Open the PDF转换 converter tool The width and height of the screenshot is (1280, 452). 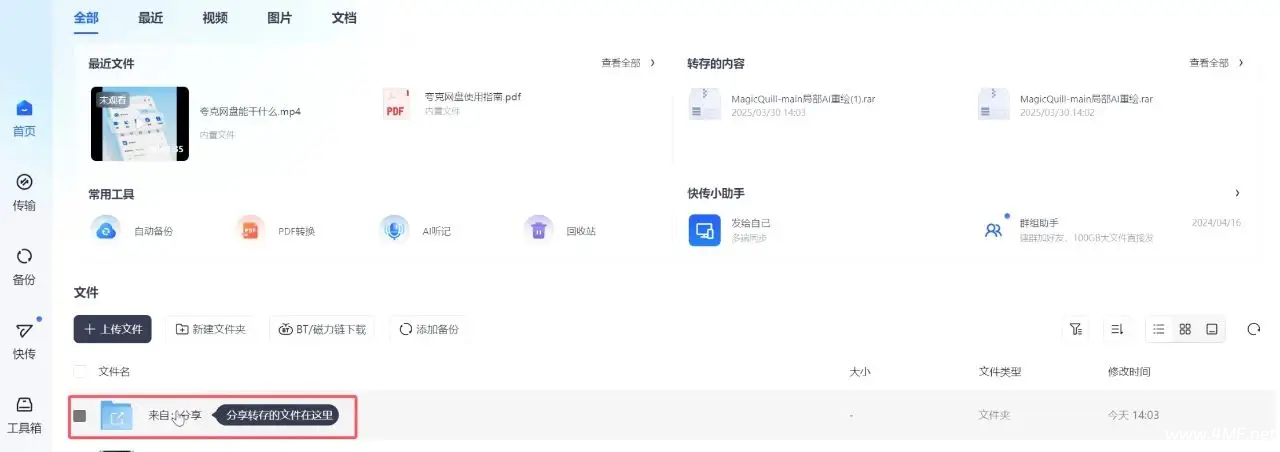250,230
